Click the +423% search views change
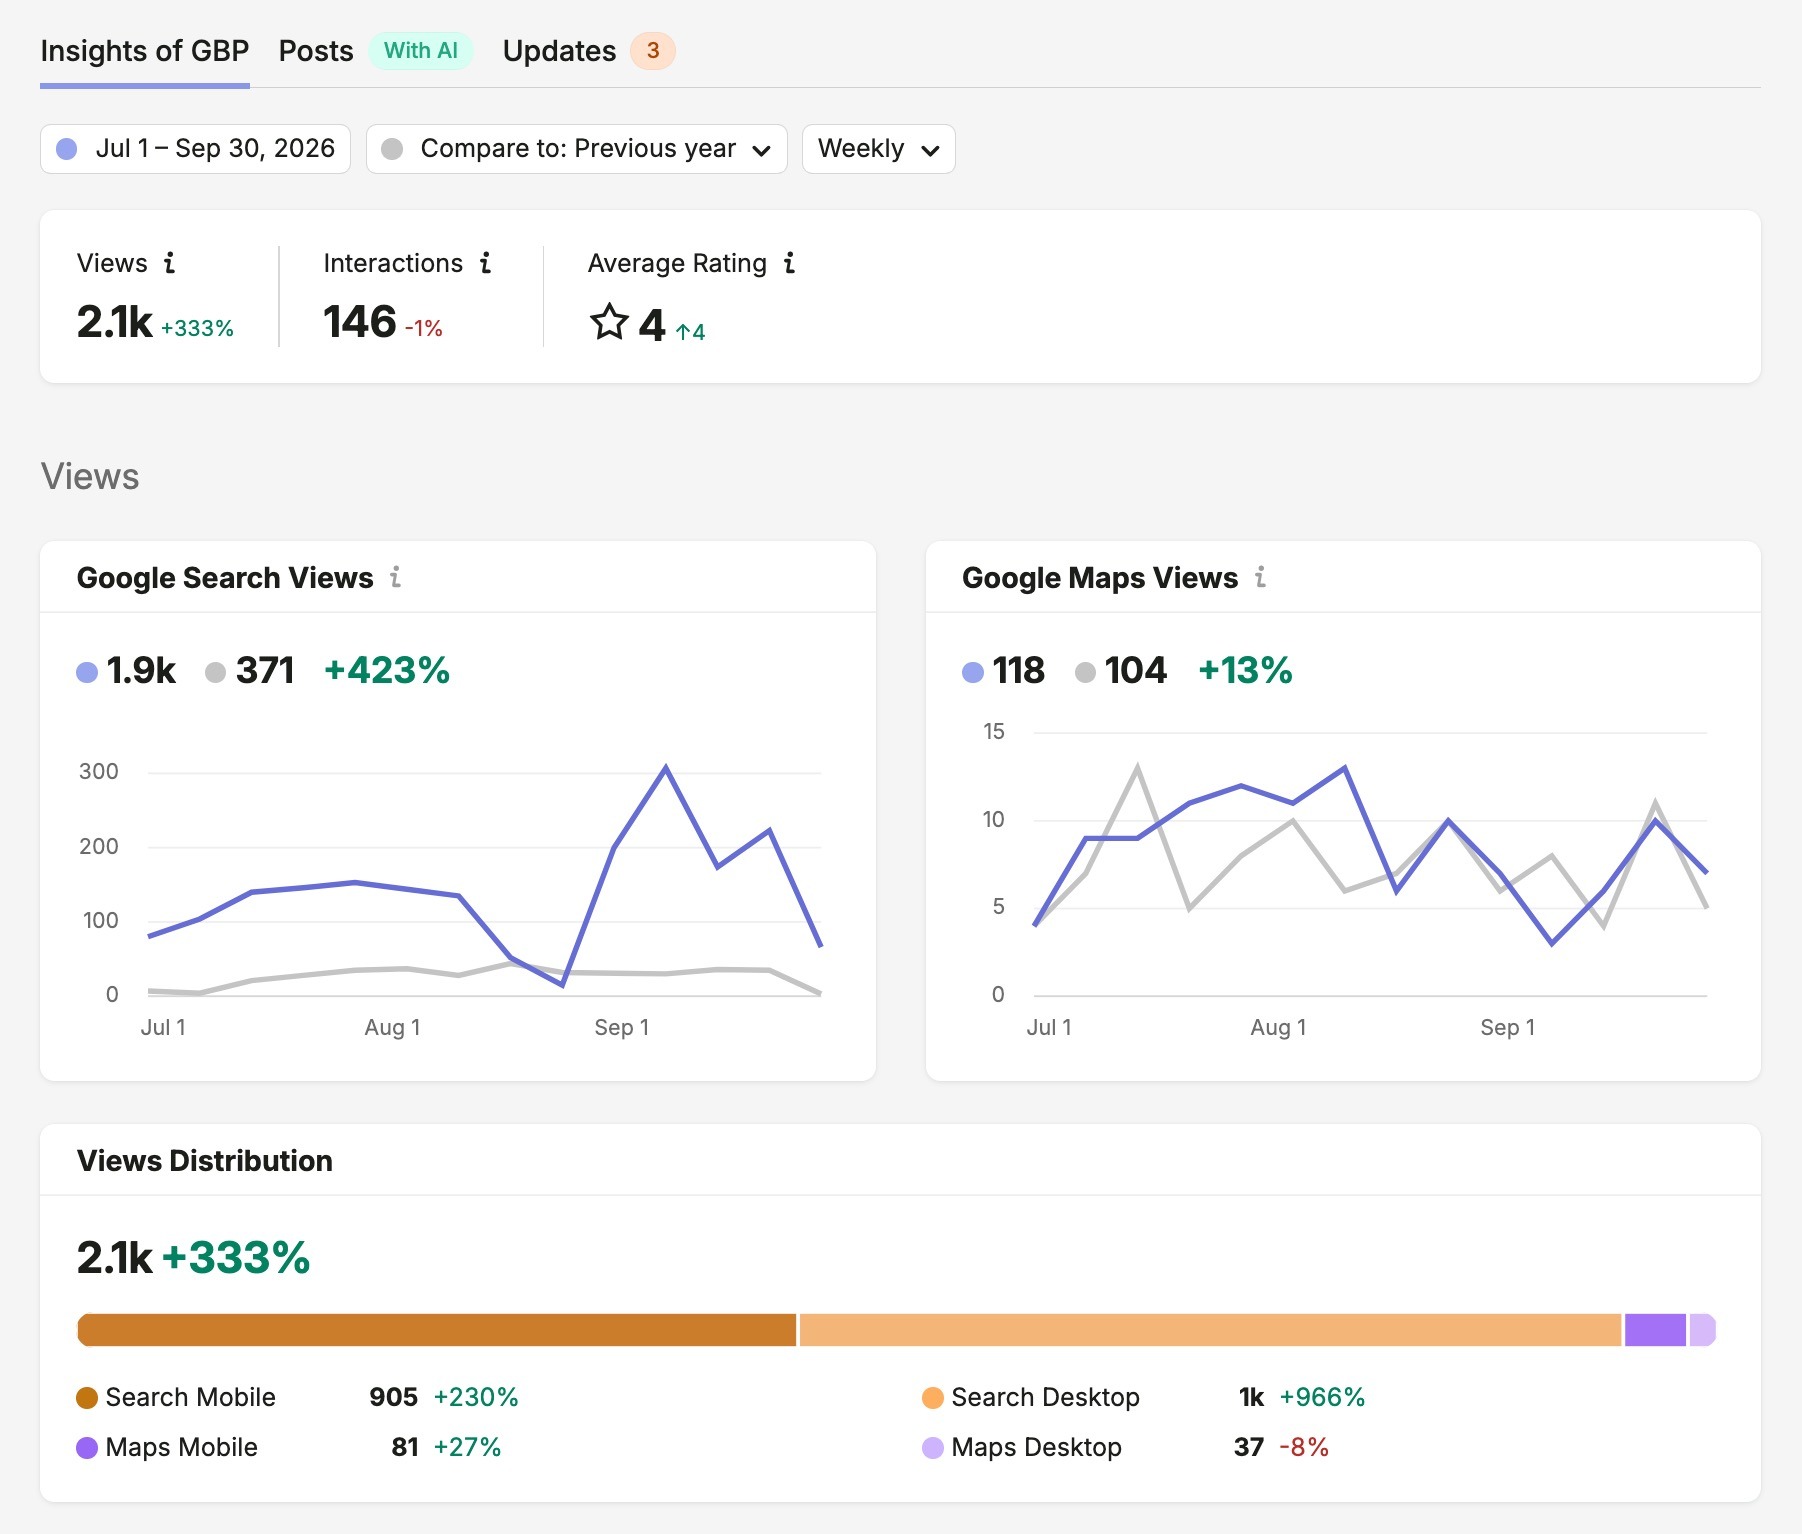 tap(387, 671)
